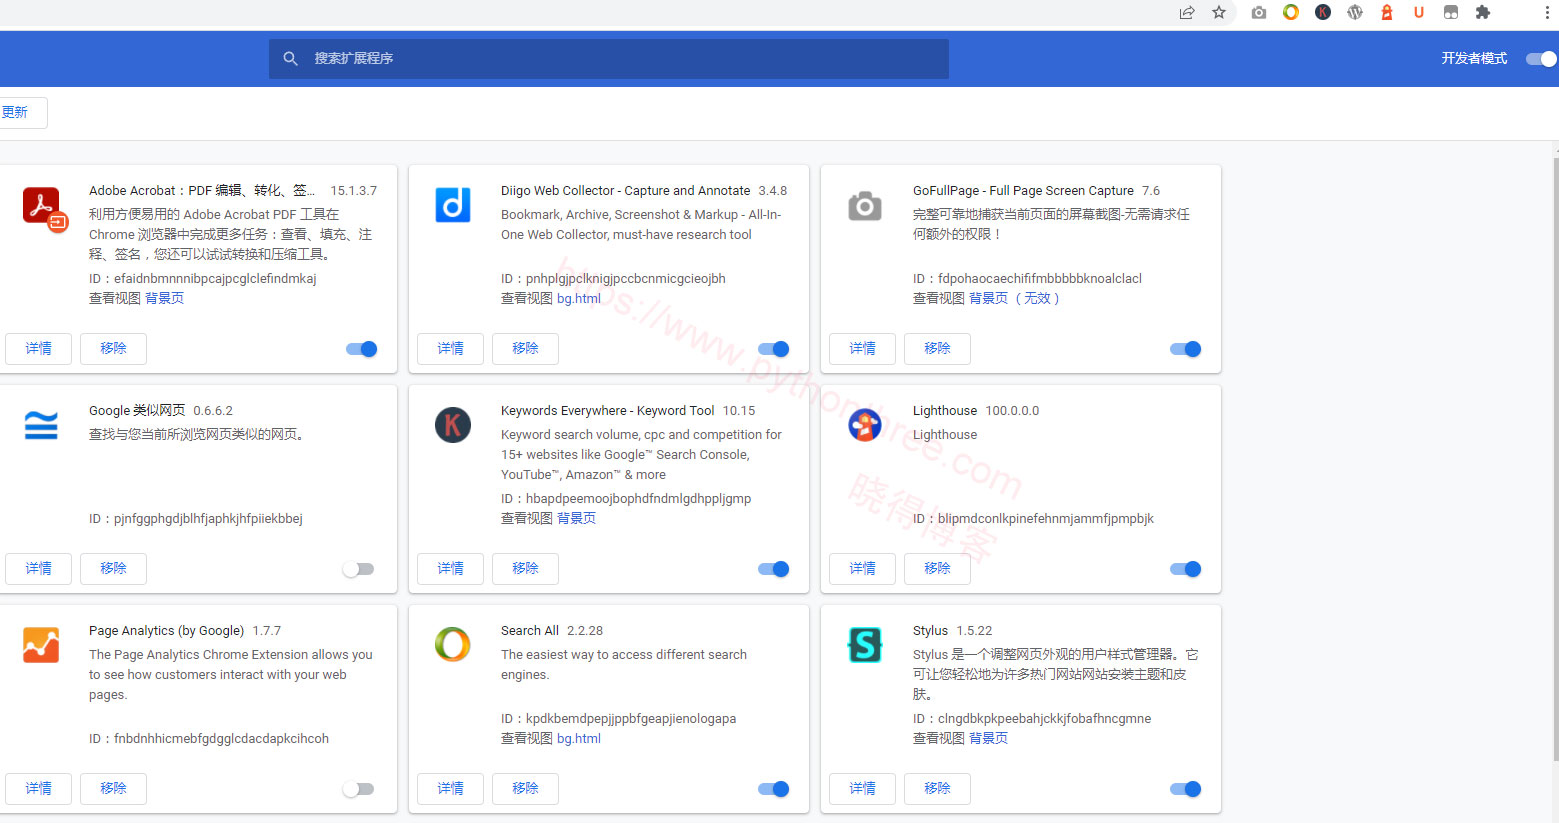Click Google 类似网页 extension icon
1559x823 pixels.
pos(41,425)
